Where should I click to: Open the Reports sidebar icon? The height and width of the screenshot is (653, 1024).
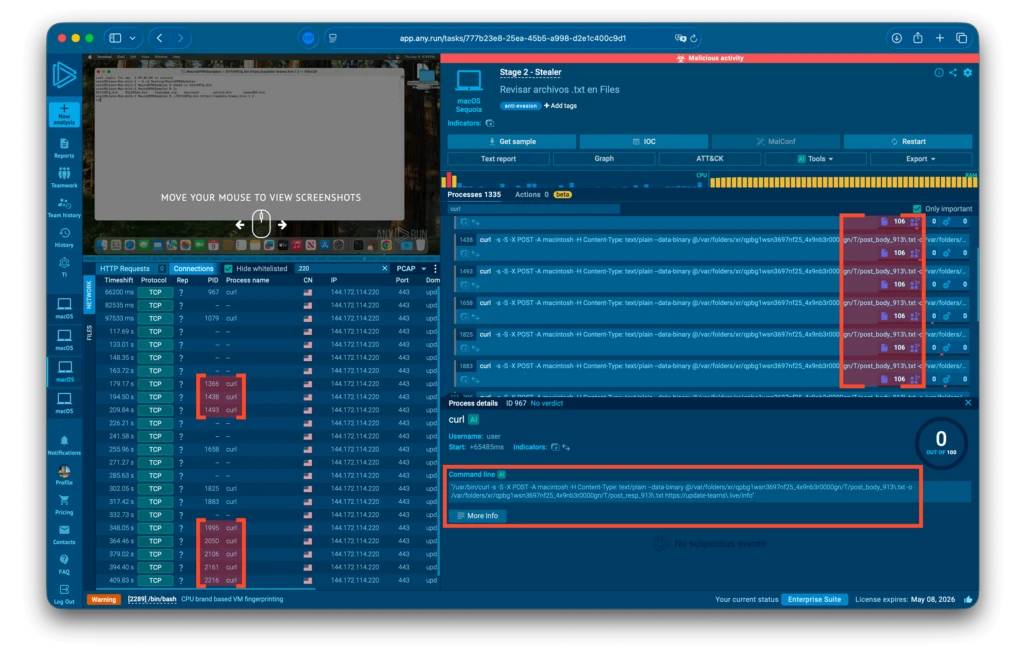pos(64,148)
